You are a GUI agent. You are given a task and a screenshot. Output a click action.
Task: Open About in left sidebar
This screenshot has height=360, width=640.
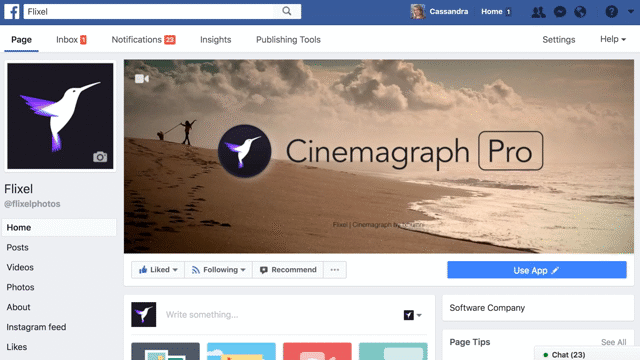18,307
